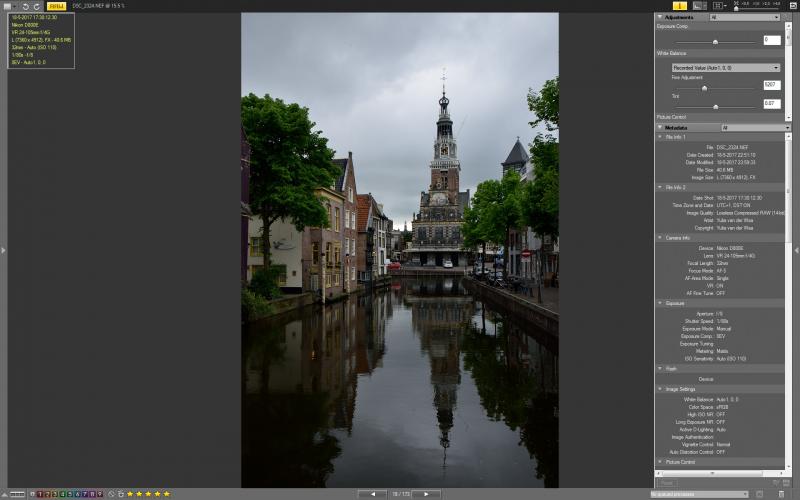Viewport: 800px width, 500px height.
Task: Click the Tint value field
Action: click(772, 103)
